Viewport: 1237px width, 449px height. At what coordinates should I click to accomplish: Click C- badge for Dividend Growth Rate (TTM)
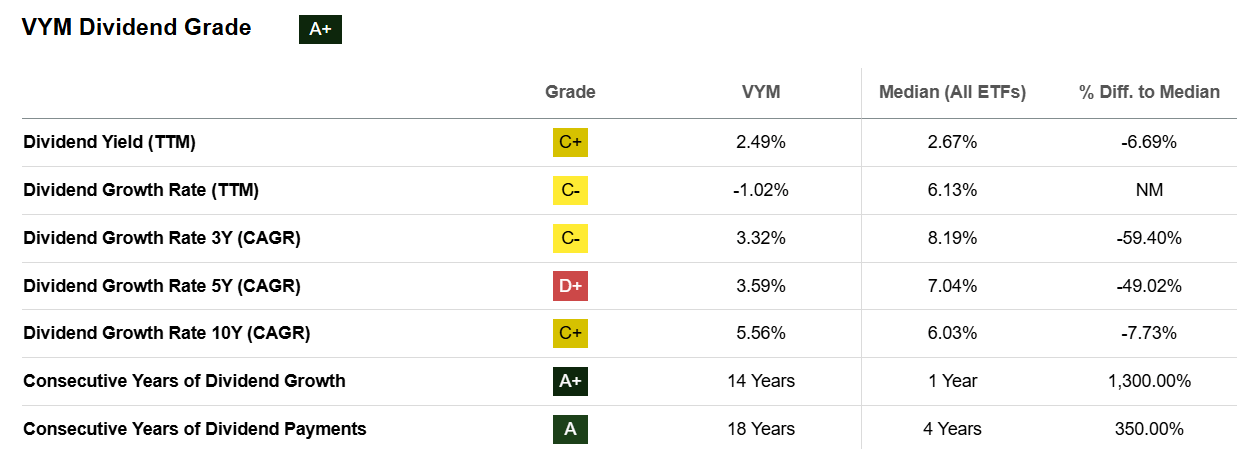pyautogui.click(x=570, y=190)
